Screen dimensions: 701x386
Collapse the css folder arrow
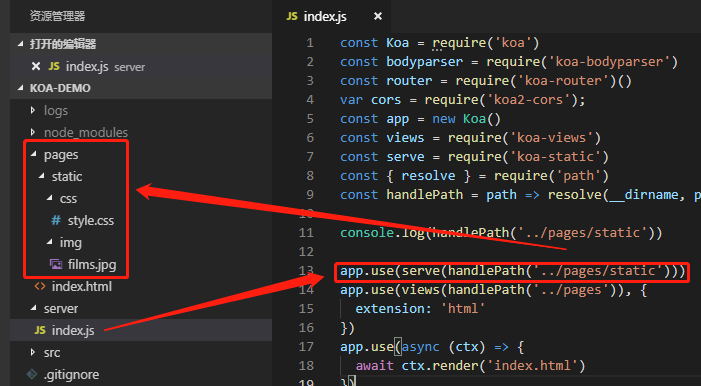[x=50, y=198]
